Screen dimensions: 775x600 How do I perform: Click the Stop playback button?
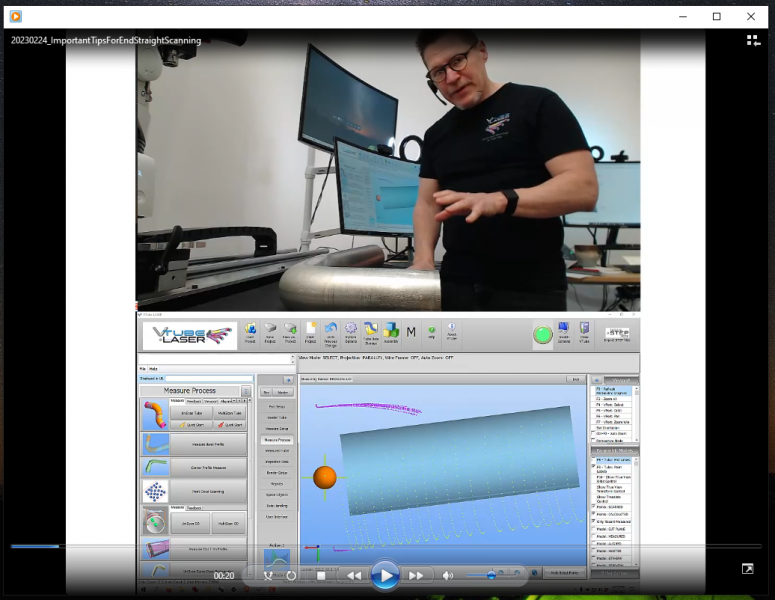point(321,576)
